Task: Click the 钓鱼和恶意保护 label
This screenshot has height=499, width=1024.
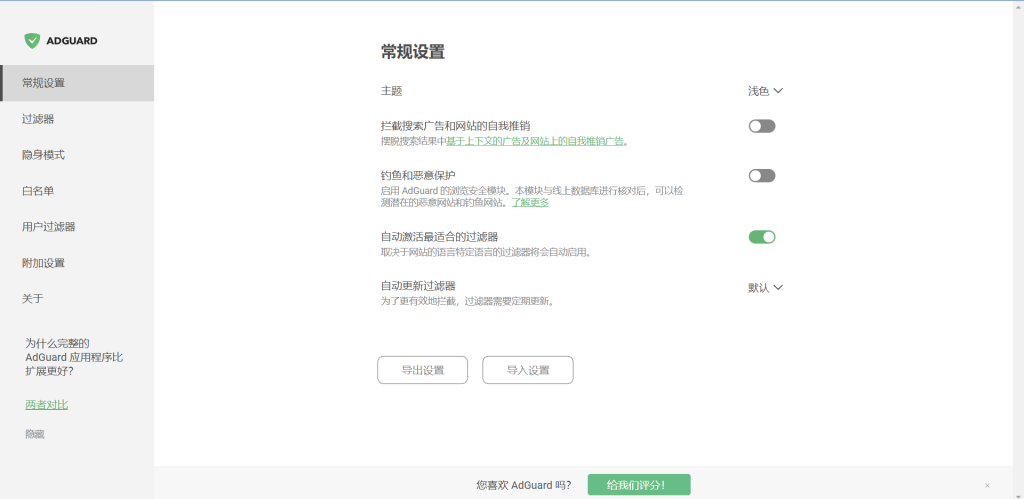Action: (x=418, y=175)
